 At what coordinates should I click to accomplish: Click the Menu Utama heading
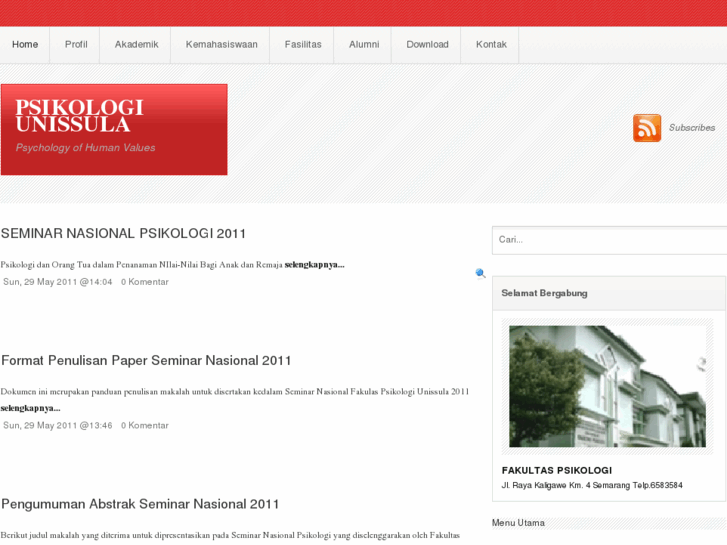518,523
